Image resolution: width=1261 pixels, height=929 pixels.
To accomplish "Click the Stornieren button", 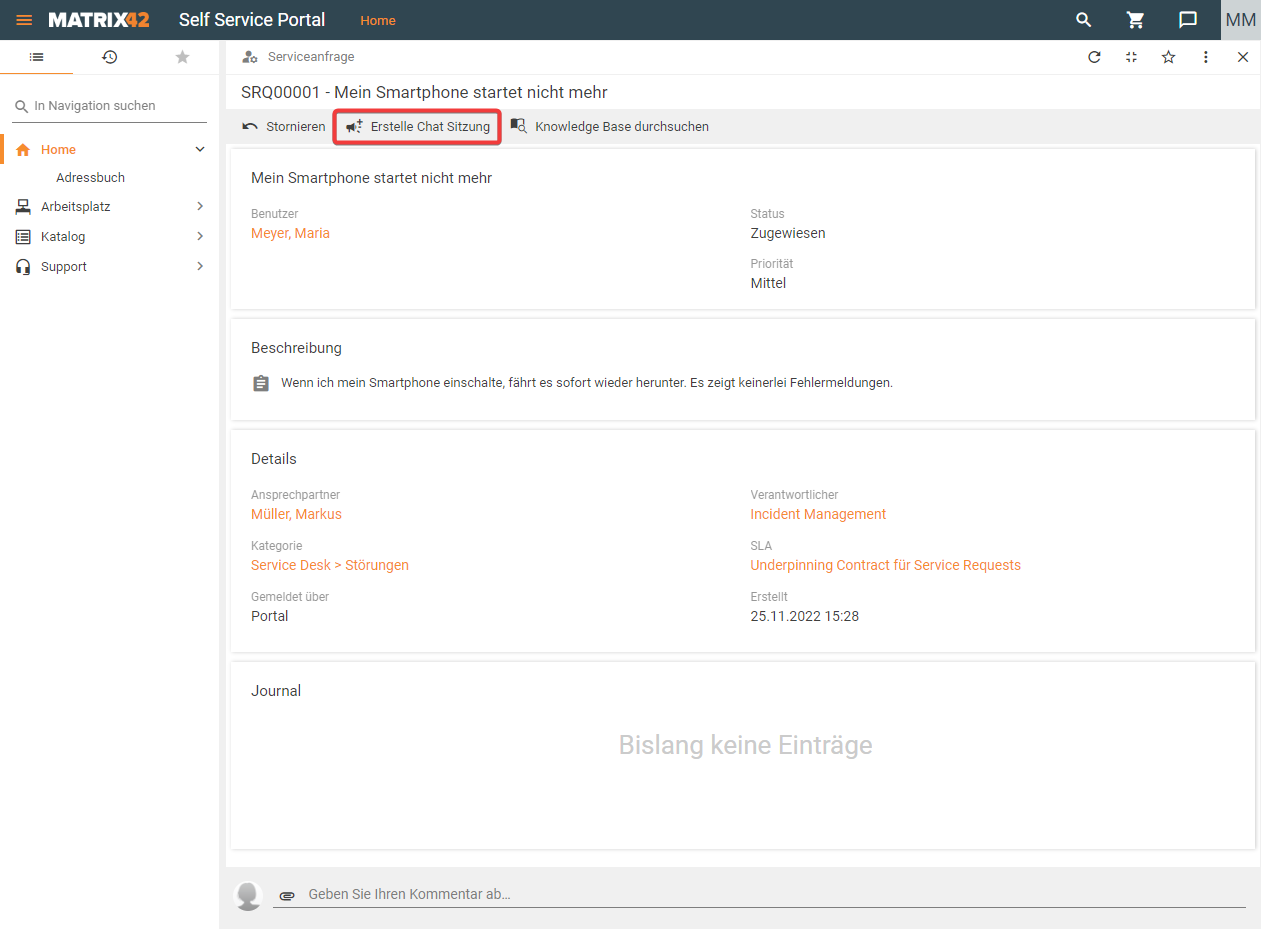I will pyautogui.click(x=284, y=127).
